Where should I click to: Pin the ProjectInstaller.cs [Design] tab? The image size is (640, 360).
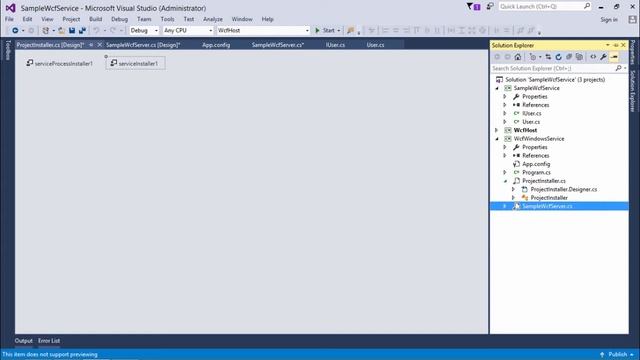[91, 45]
